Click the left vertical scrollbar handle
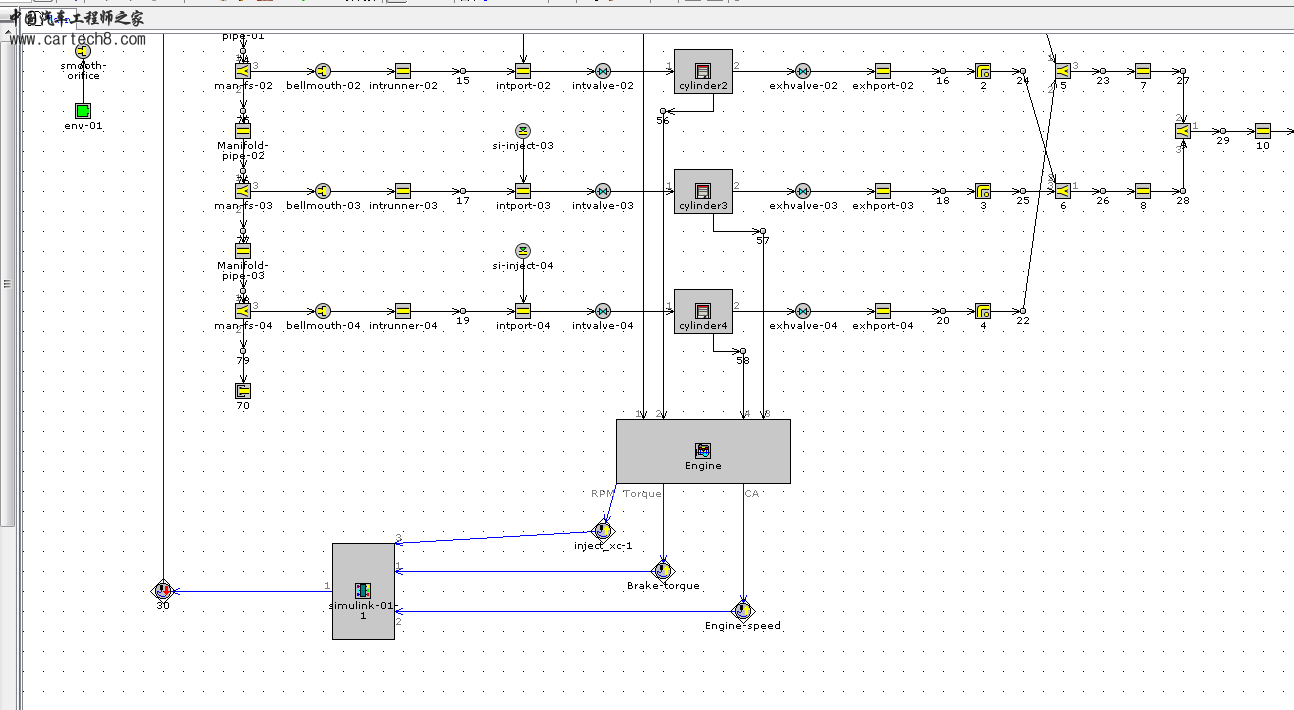The width and height of the screenshot is (1294, 710). click(x=8, y=285)
